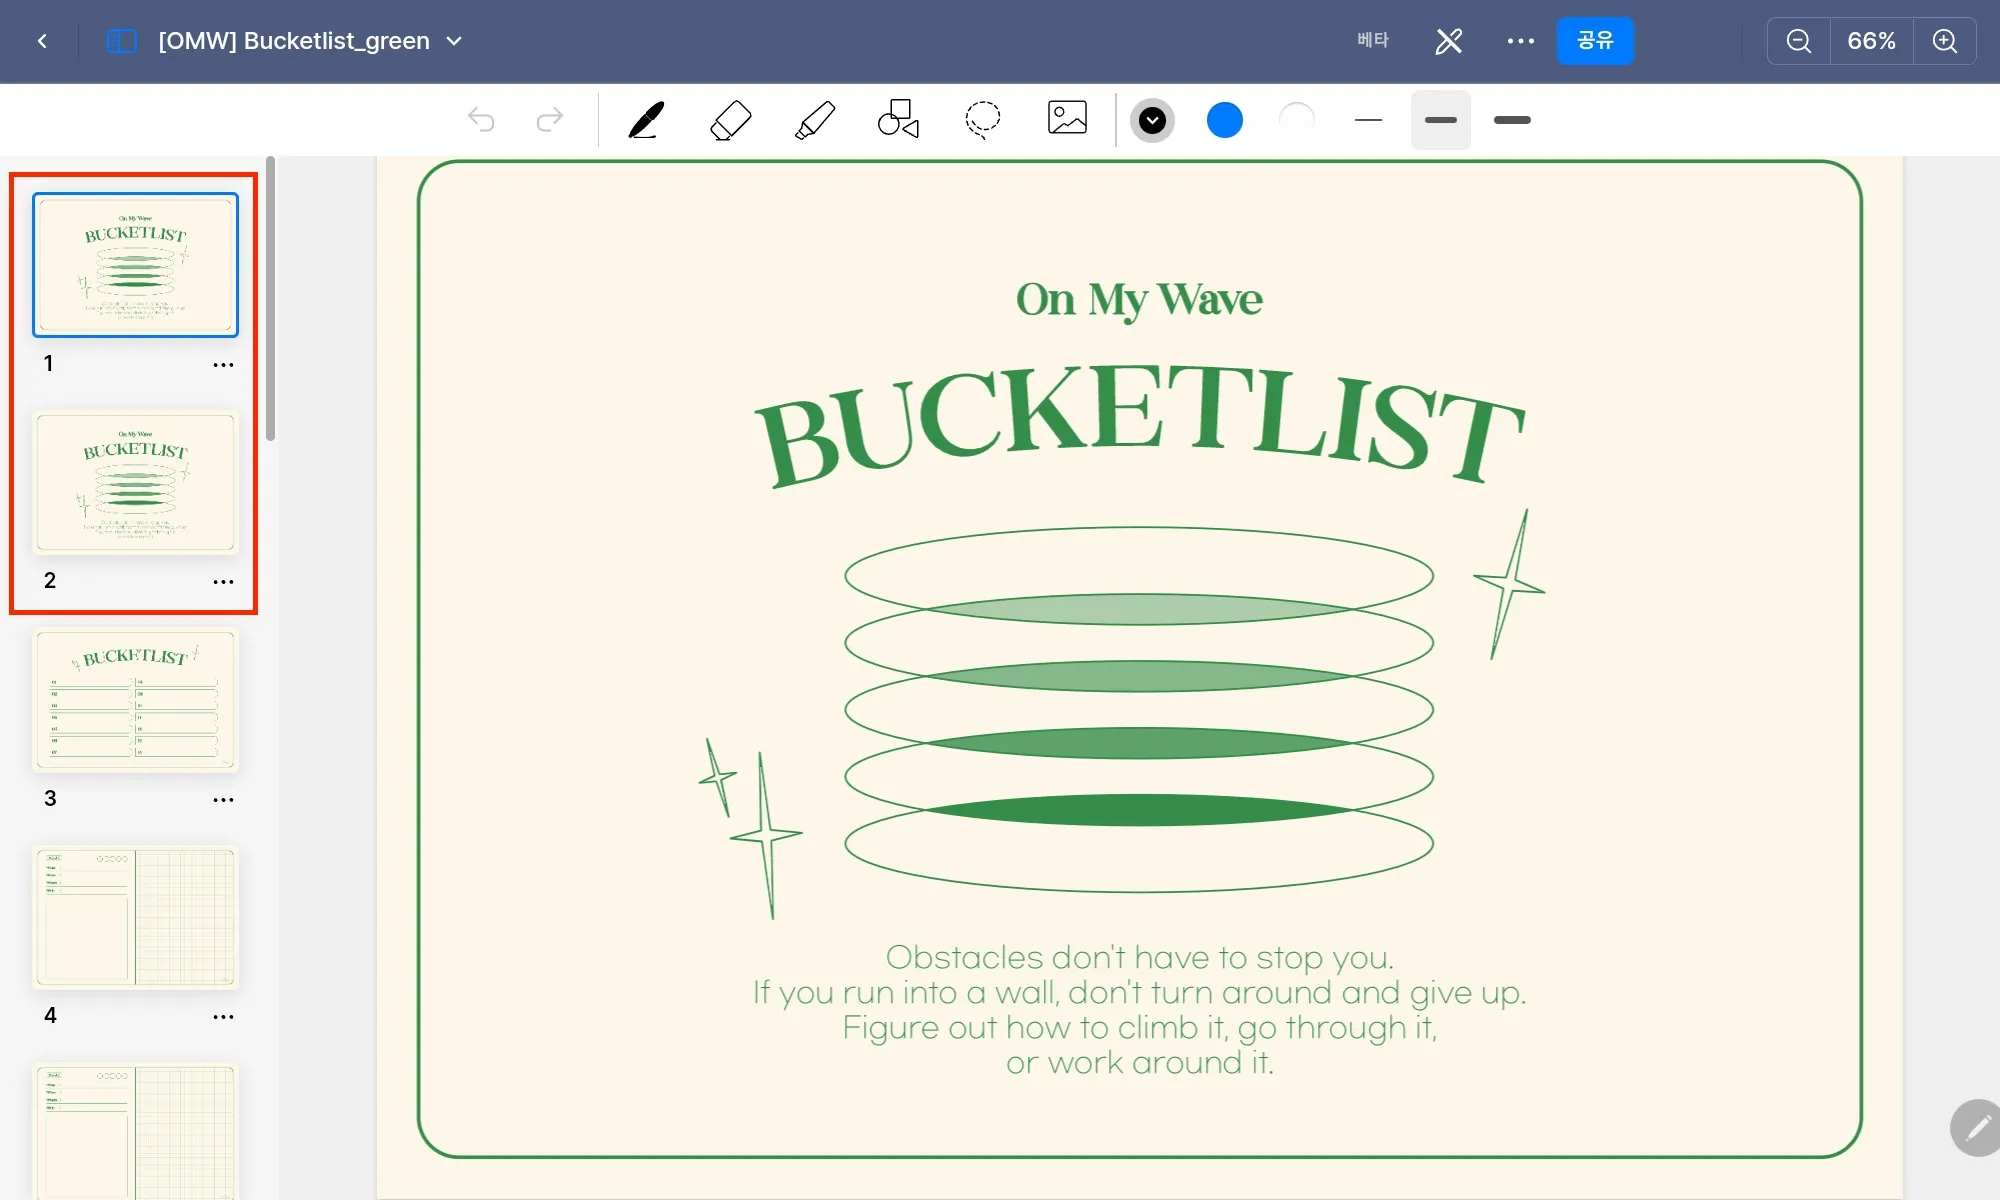This screenshot has width=2000, height=1200.
Task: Open document title dropdown chevron
Action: click(x=454, y=41)
